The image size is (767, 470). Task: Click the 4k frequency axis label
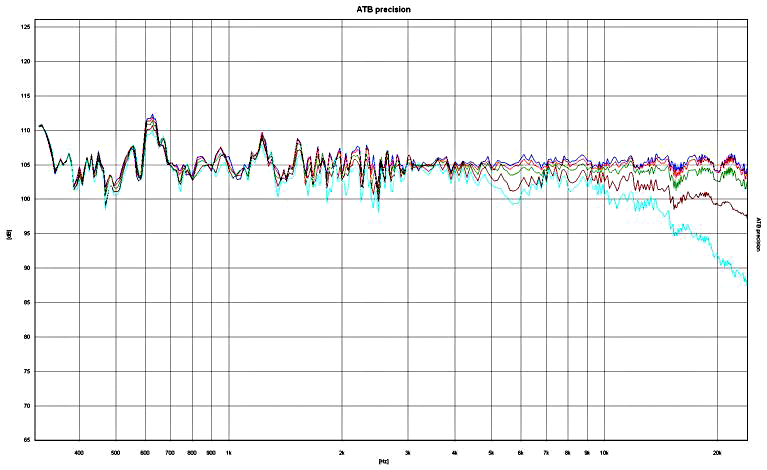[x=454, y=452]
